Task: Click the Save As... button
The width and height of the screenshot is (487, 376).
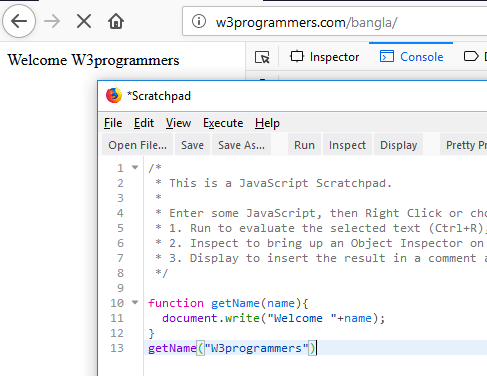Action: click(241, 145)
